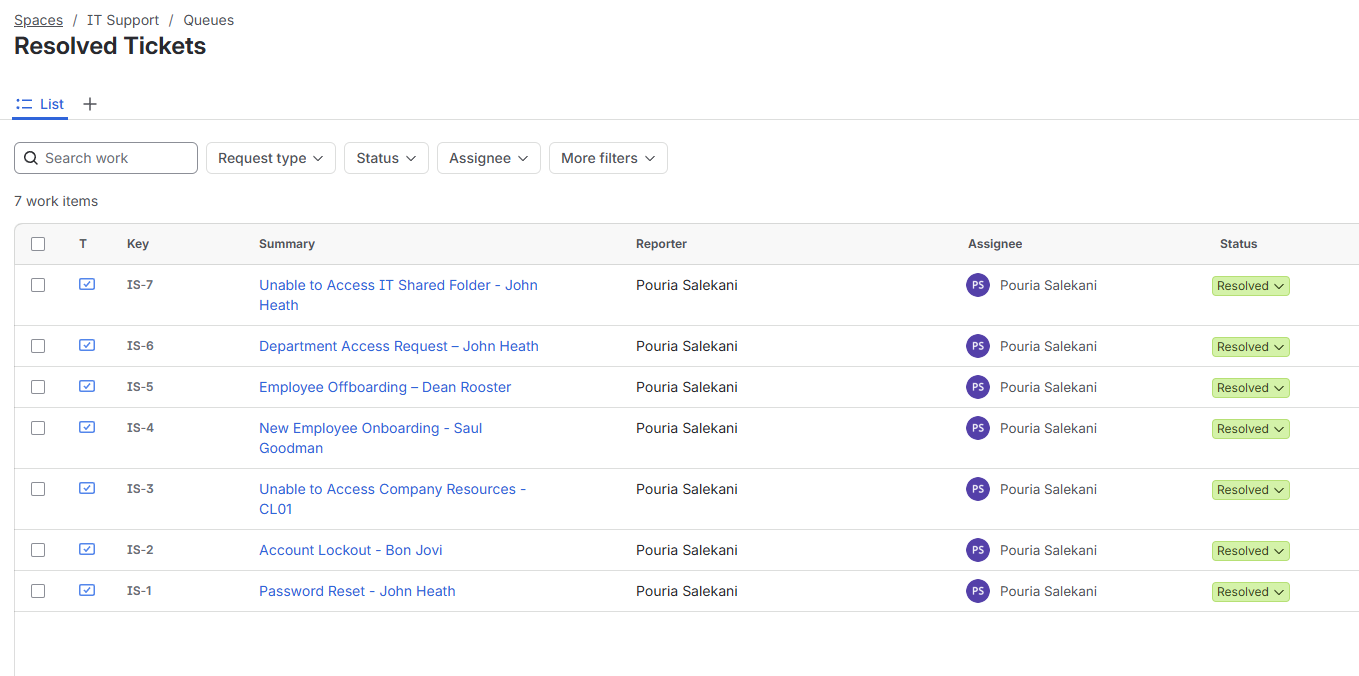This screenshot has height=676, width=1359.
Task: Switch to the List tab
Action: [40, 104]
